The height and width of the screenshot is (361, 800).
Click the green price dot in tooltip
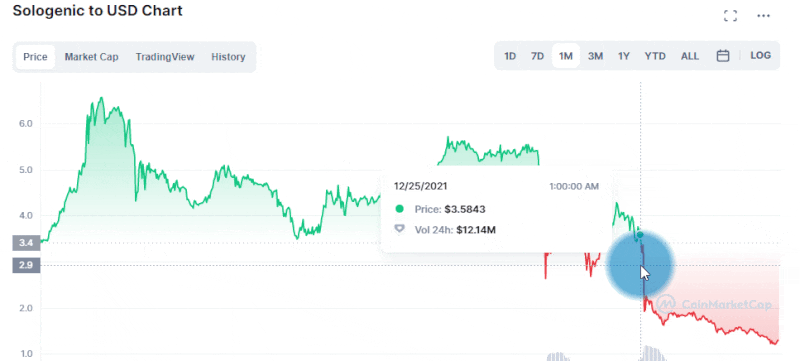(399, 209)
